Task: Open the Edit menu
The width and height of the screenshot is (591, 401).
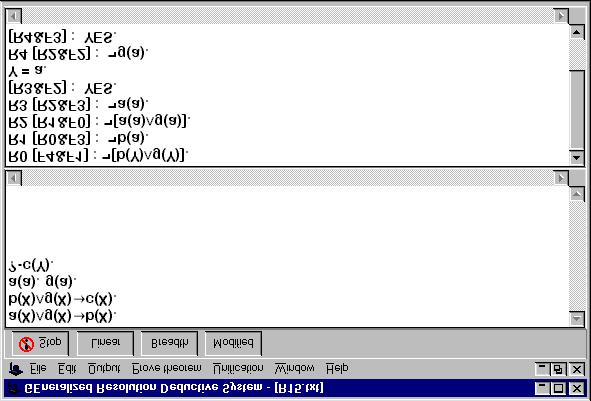Action: tap(67, 368)
